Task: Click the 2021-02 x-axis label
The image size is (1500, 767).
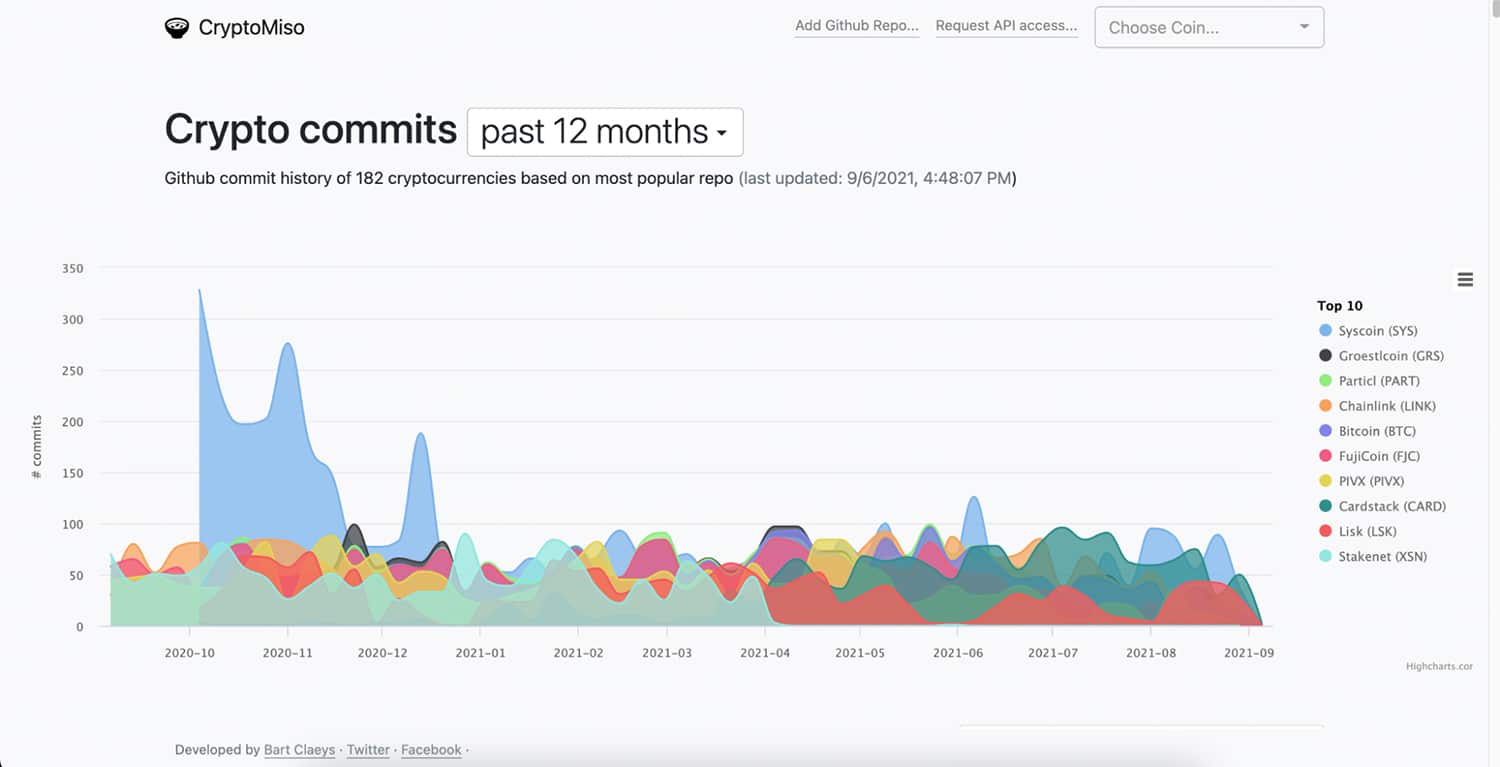Action: point(578,653)
